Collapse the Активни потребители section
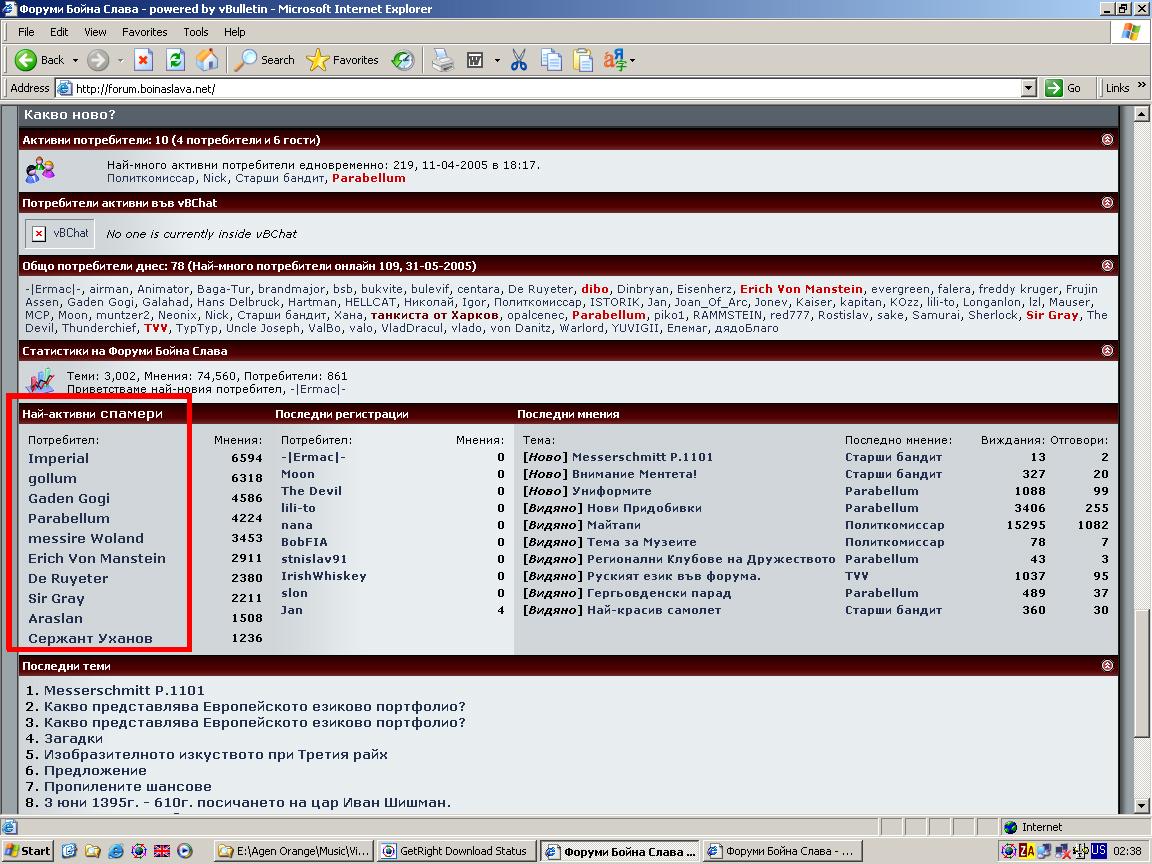The height and width of the screenshot is (864, 1152). point(1107,140)
